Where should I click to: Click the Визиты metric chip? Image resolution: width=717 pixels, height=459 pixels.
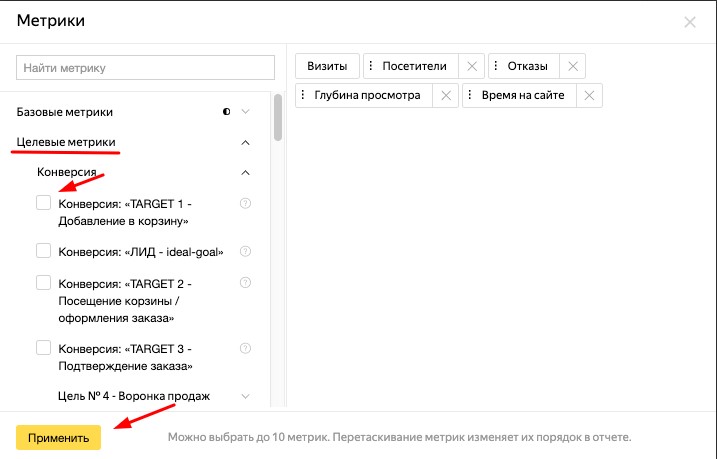point(327,67)
